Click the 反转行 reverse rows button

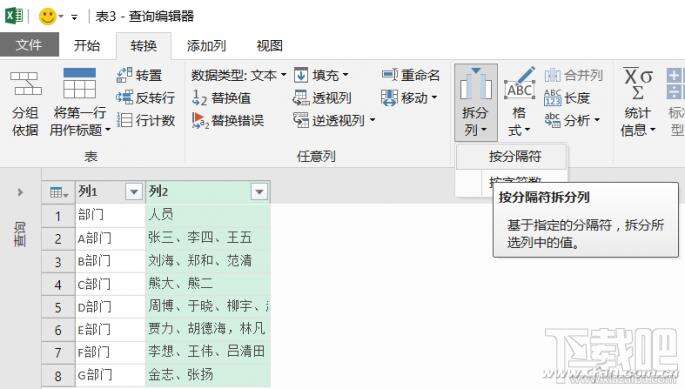pos(146,97)
